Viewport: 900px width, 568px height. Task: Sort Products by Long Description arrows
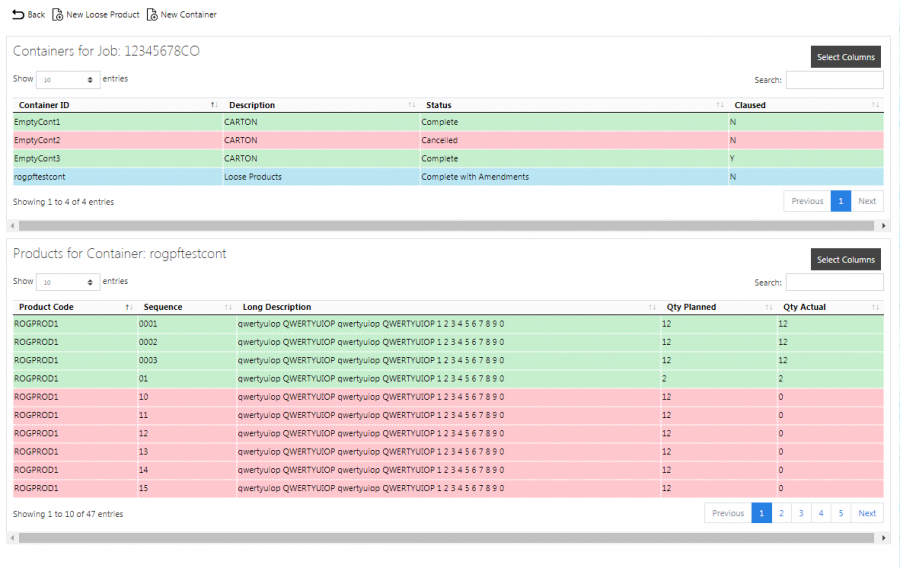point(652,307)
